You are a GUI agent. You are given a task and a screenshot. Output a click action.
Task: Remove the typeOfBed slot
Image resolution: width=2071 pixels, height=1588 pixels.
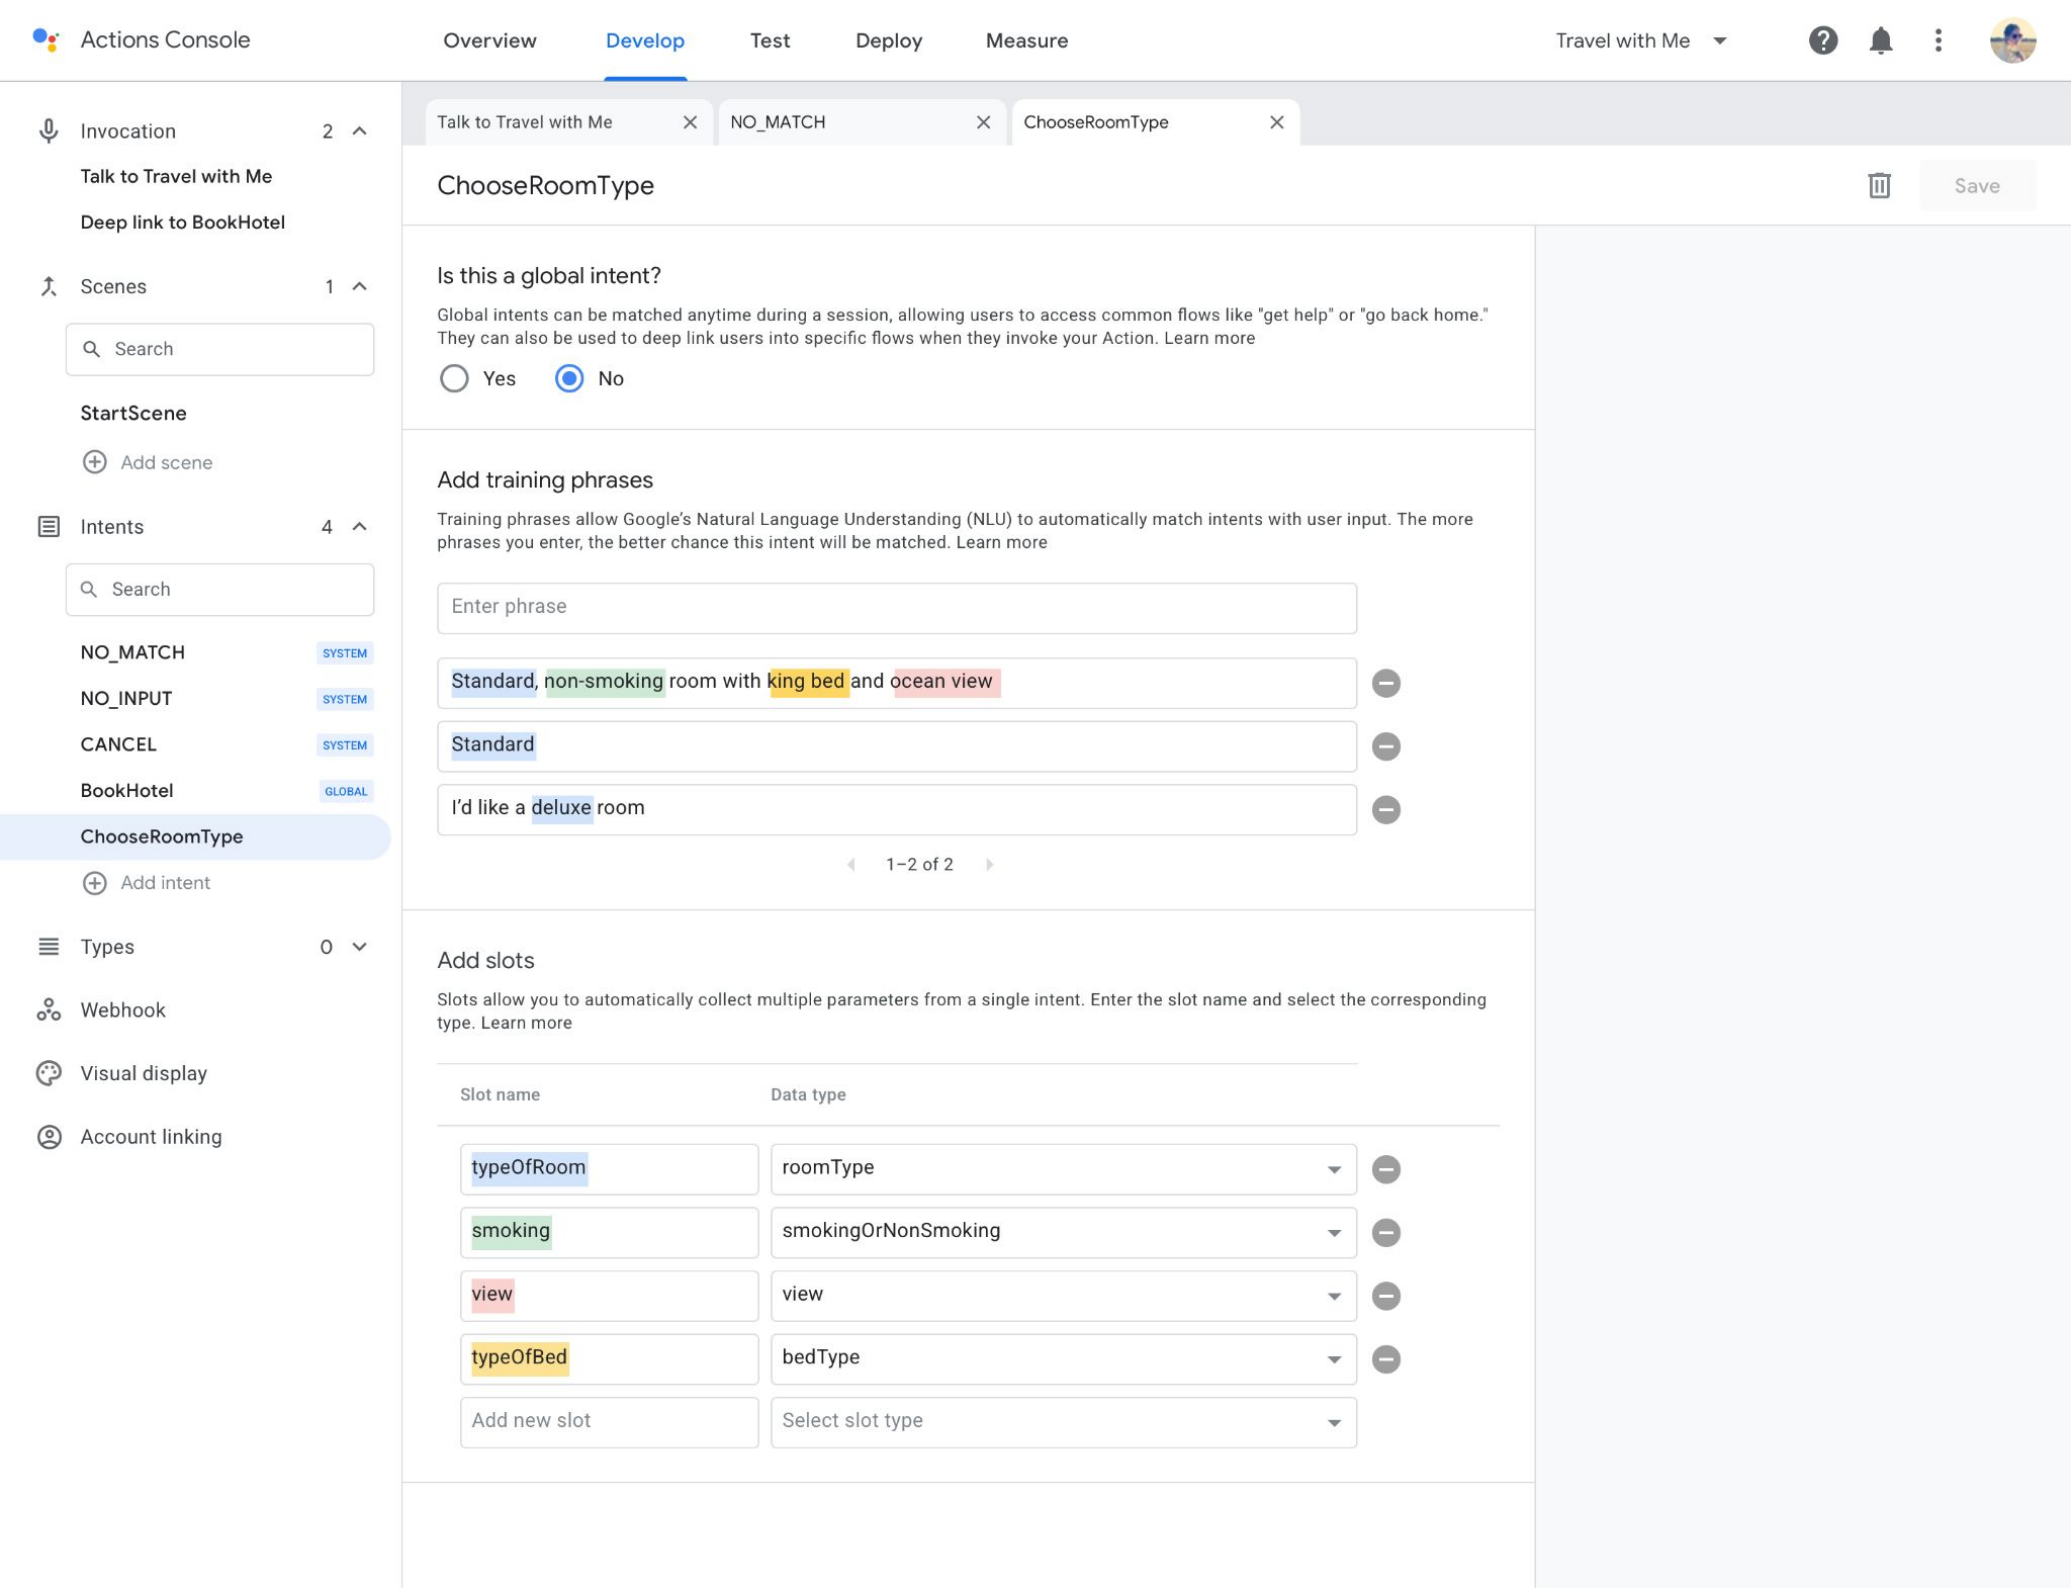(1385, 1359)
